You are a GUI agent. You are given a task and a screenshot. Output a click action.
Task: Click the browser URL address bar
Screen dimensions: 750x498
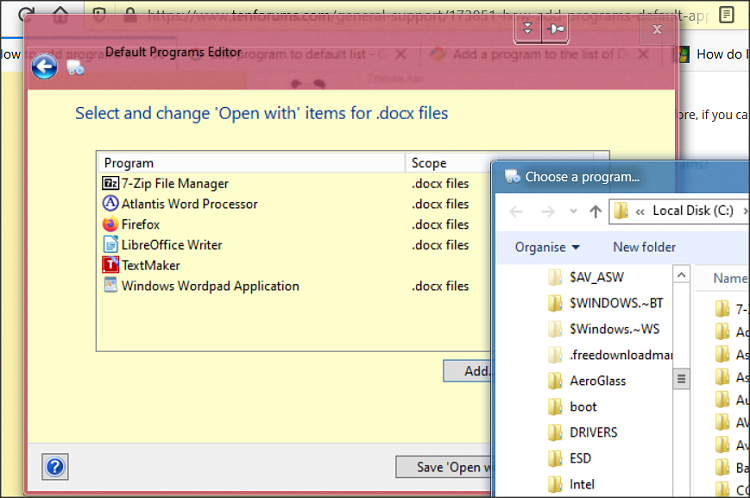tap(426, 15)
